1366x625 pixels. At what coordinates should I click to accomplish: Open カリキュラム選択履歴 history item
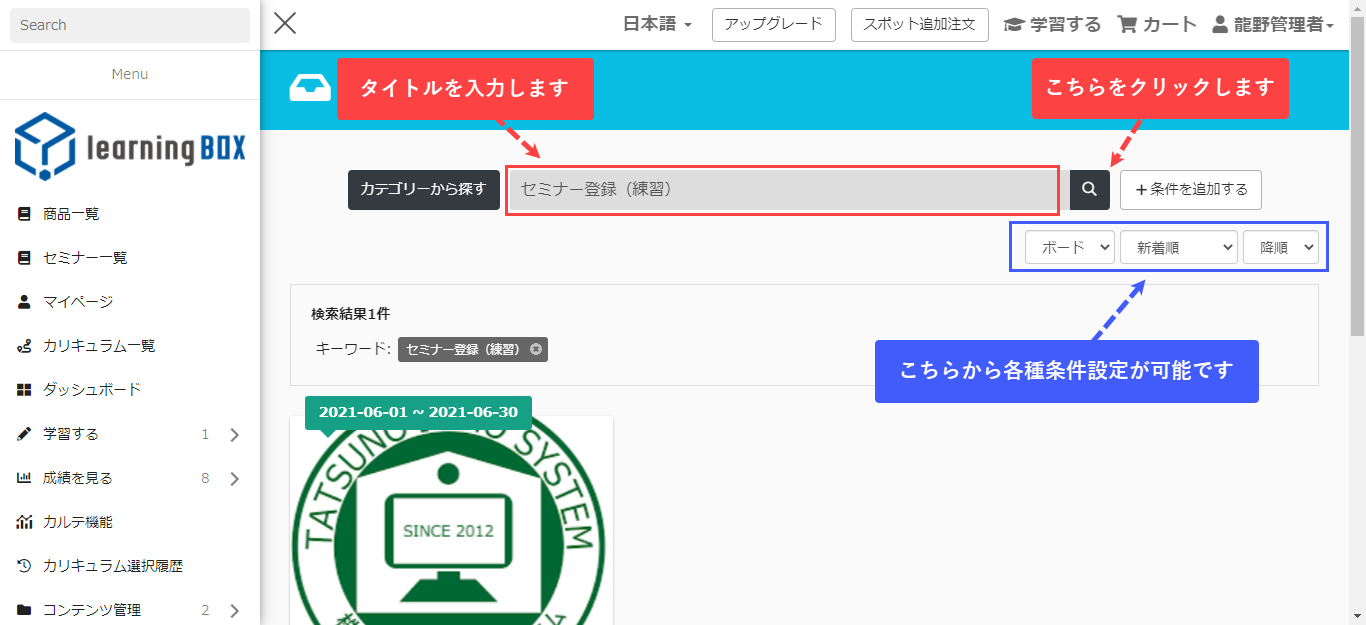click(x=112, y=566)
